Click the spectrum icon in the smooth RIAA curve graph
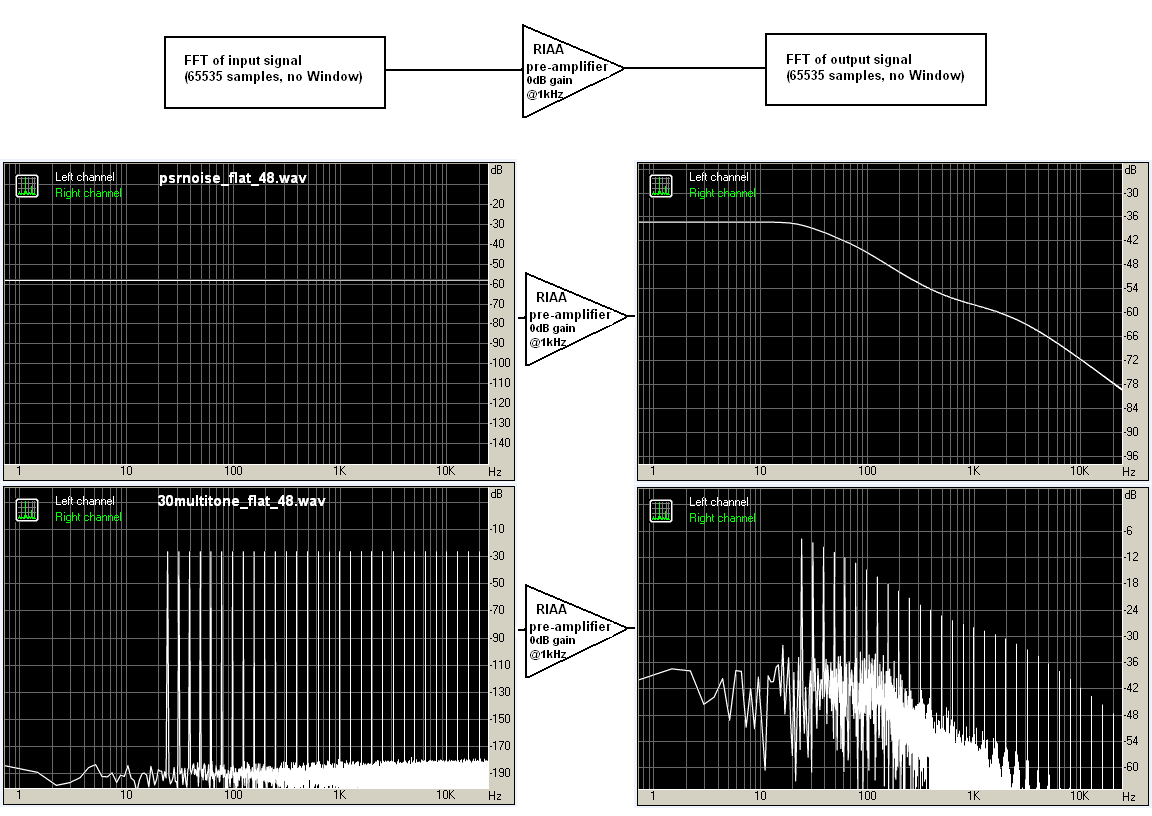Viewport: 1152px width, 816px height. [661, 186]
